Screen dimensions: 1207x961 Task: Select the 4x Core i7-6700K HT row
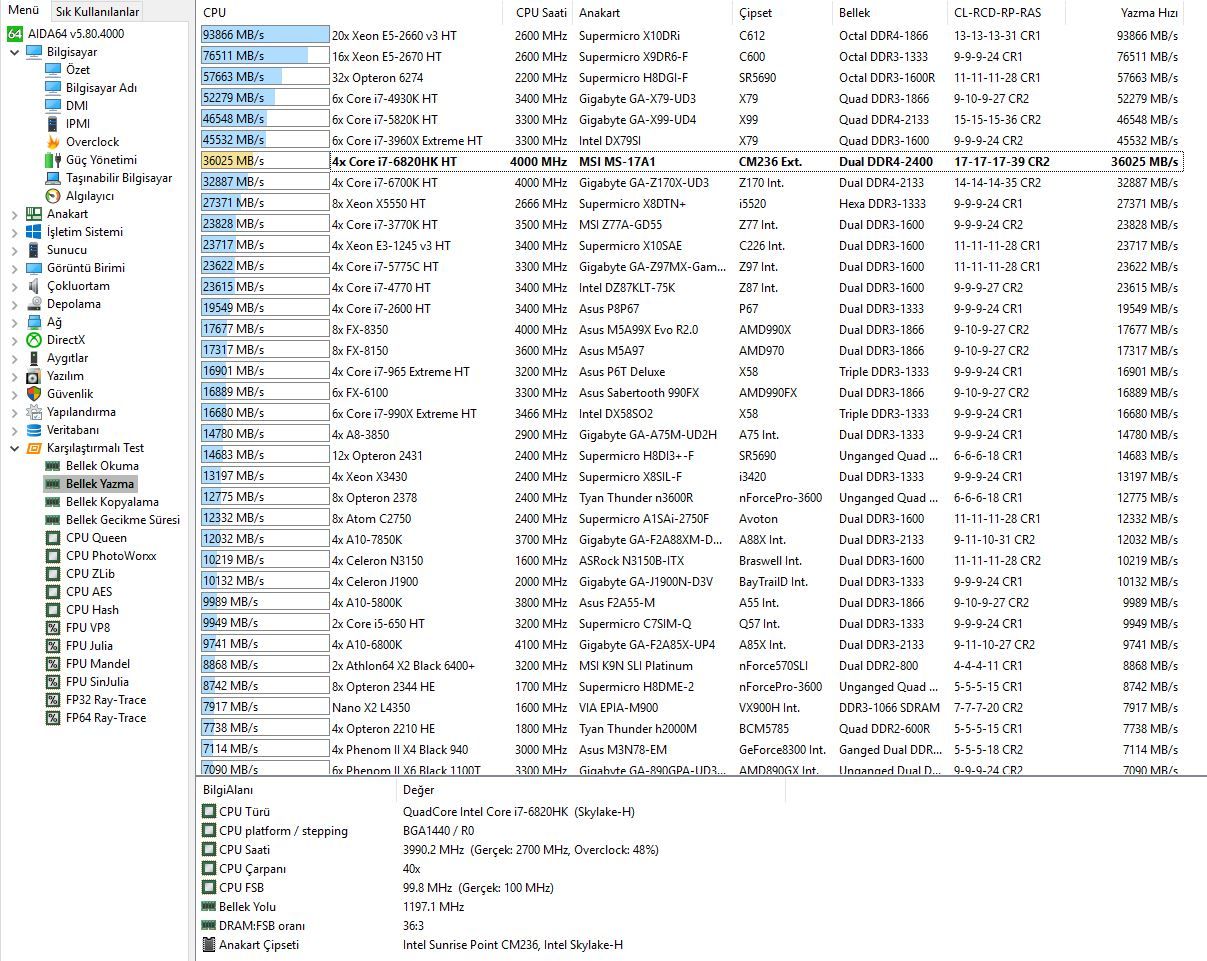[x=690, y=182]
